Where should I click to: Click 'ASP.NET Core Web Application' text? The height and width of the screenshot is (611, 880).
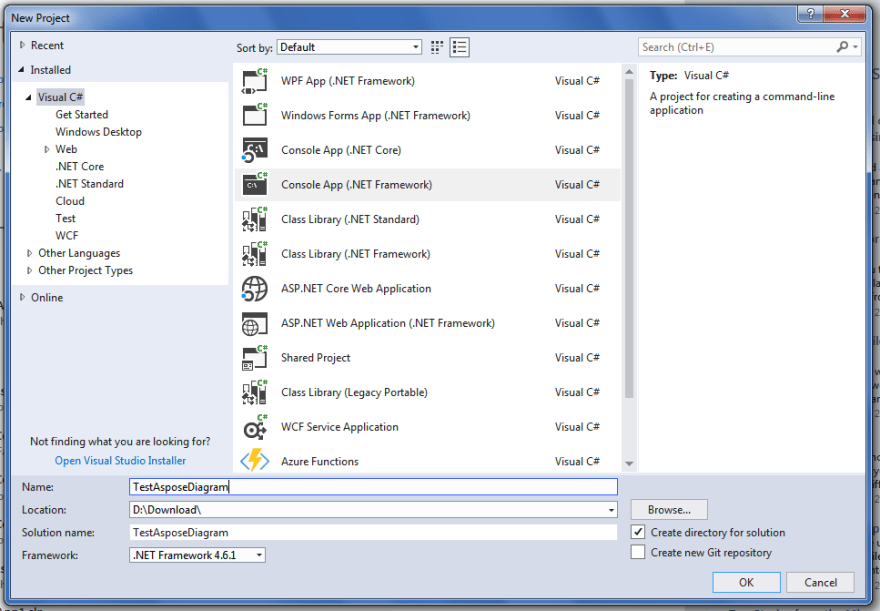(x=356, y=288)
